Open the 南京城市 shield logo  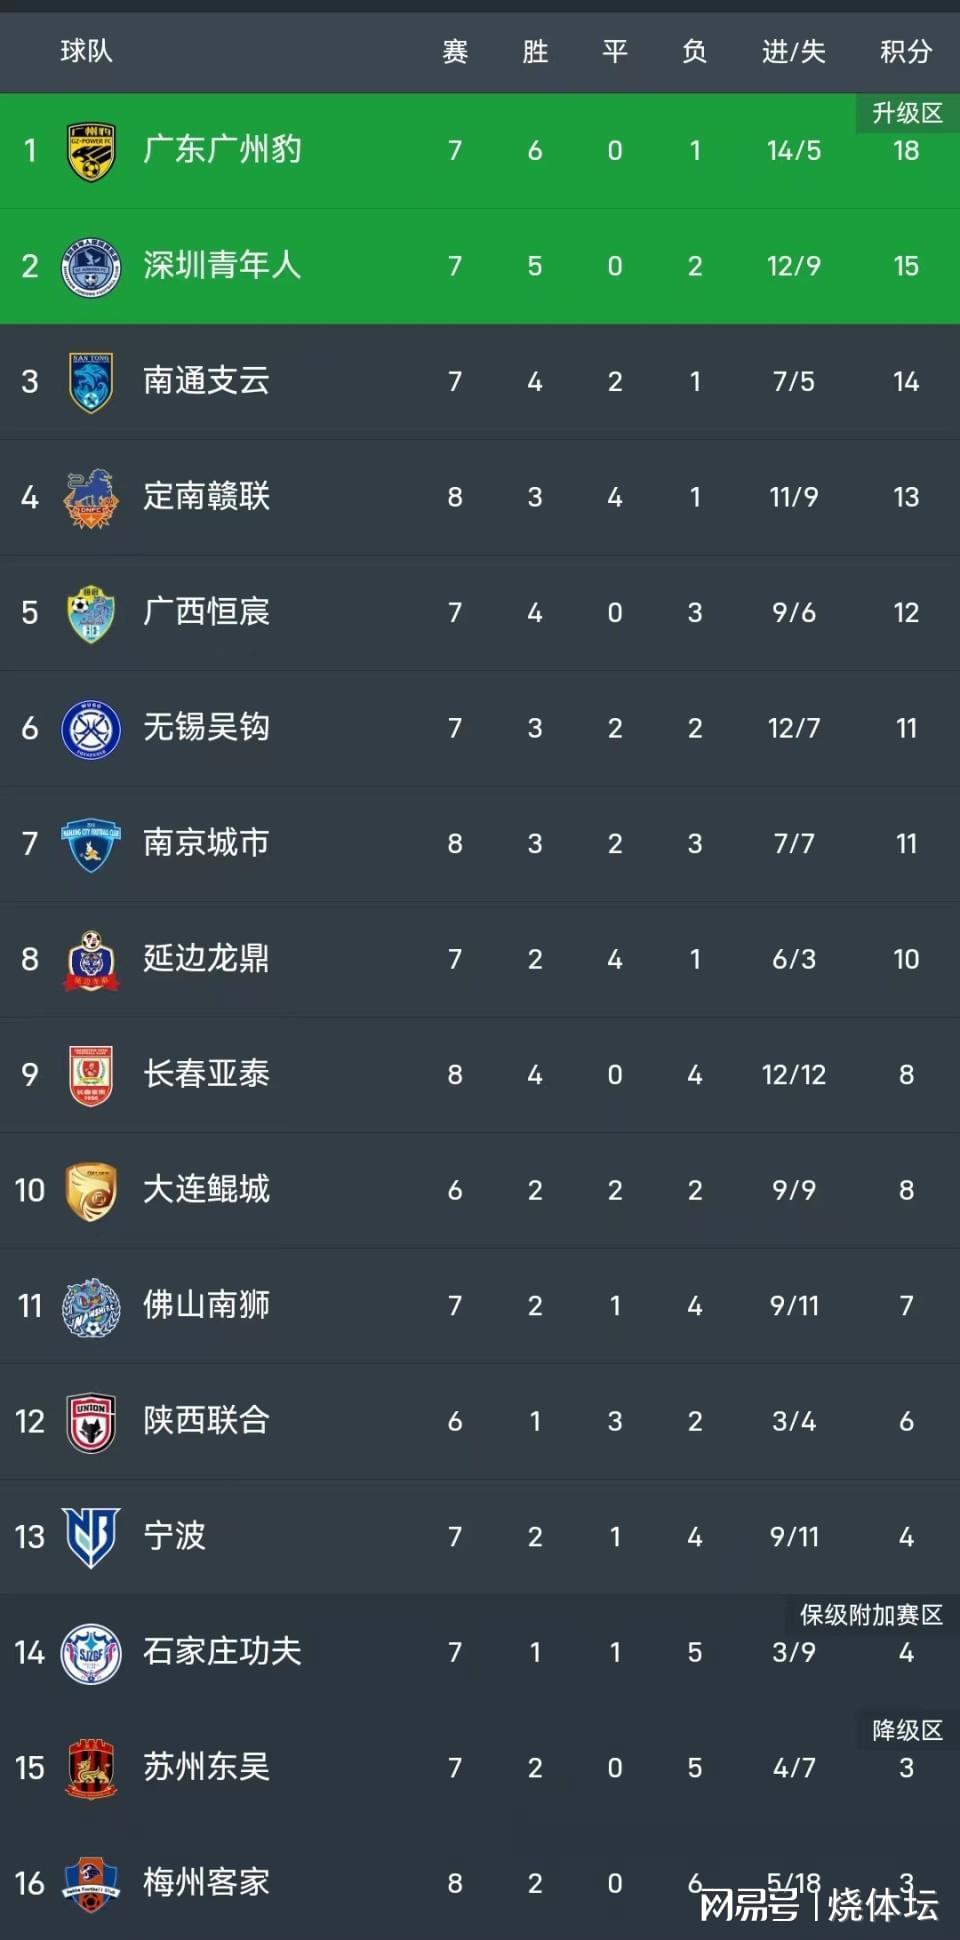point(91,844)
